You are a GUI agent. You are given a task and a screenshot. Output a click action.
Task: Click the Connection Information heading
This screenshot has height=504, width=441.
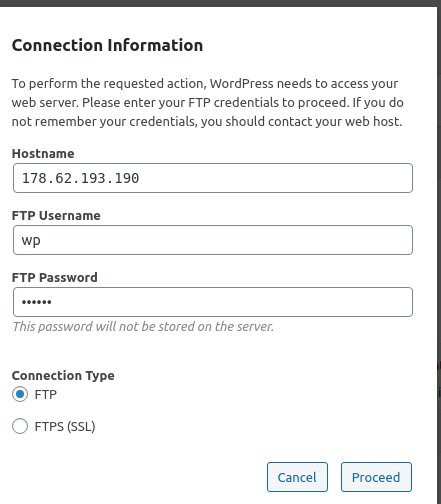tap(107, 45)
